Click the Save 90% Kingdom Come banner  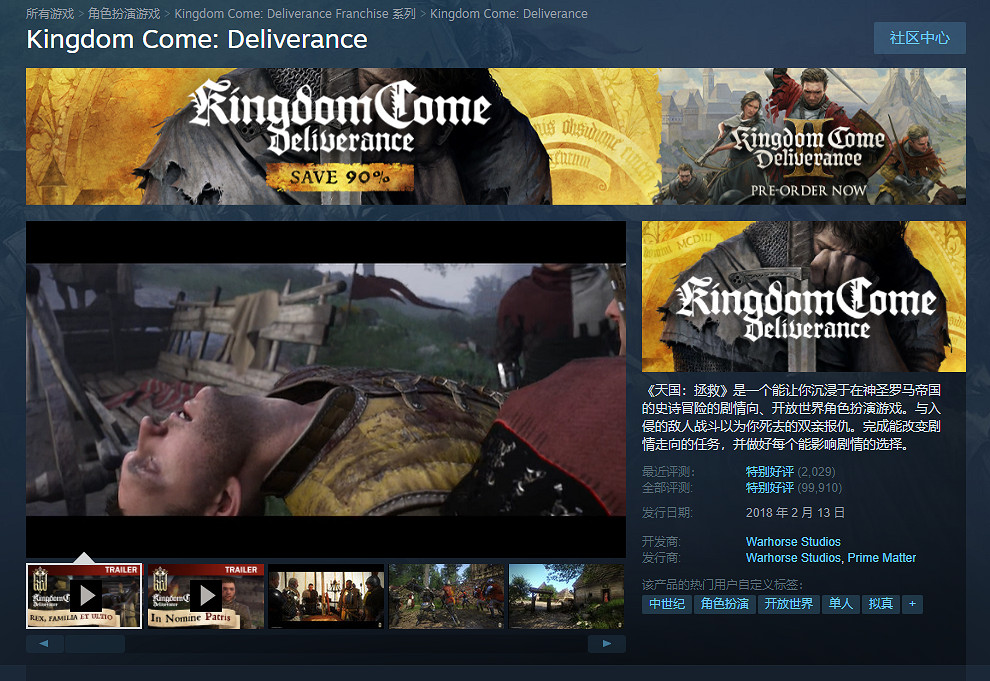click(341, 136)
